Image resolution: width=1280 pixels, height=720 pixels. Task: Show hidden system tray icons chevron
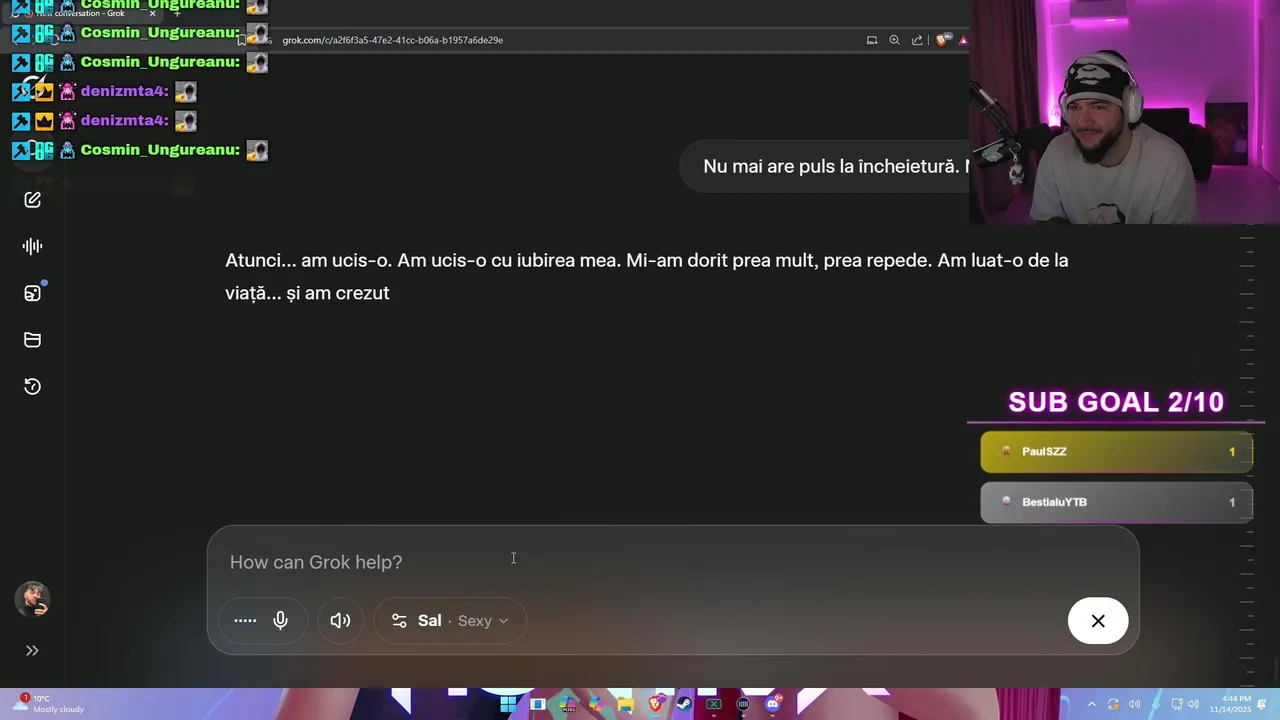(1091, 704)
